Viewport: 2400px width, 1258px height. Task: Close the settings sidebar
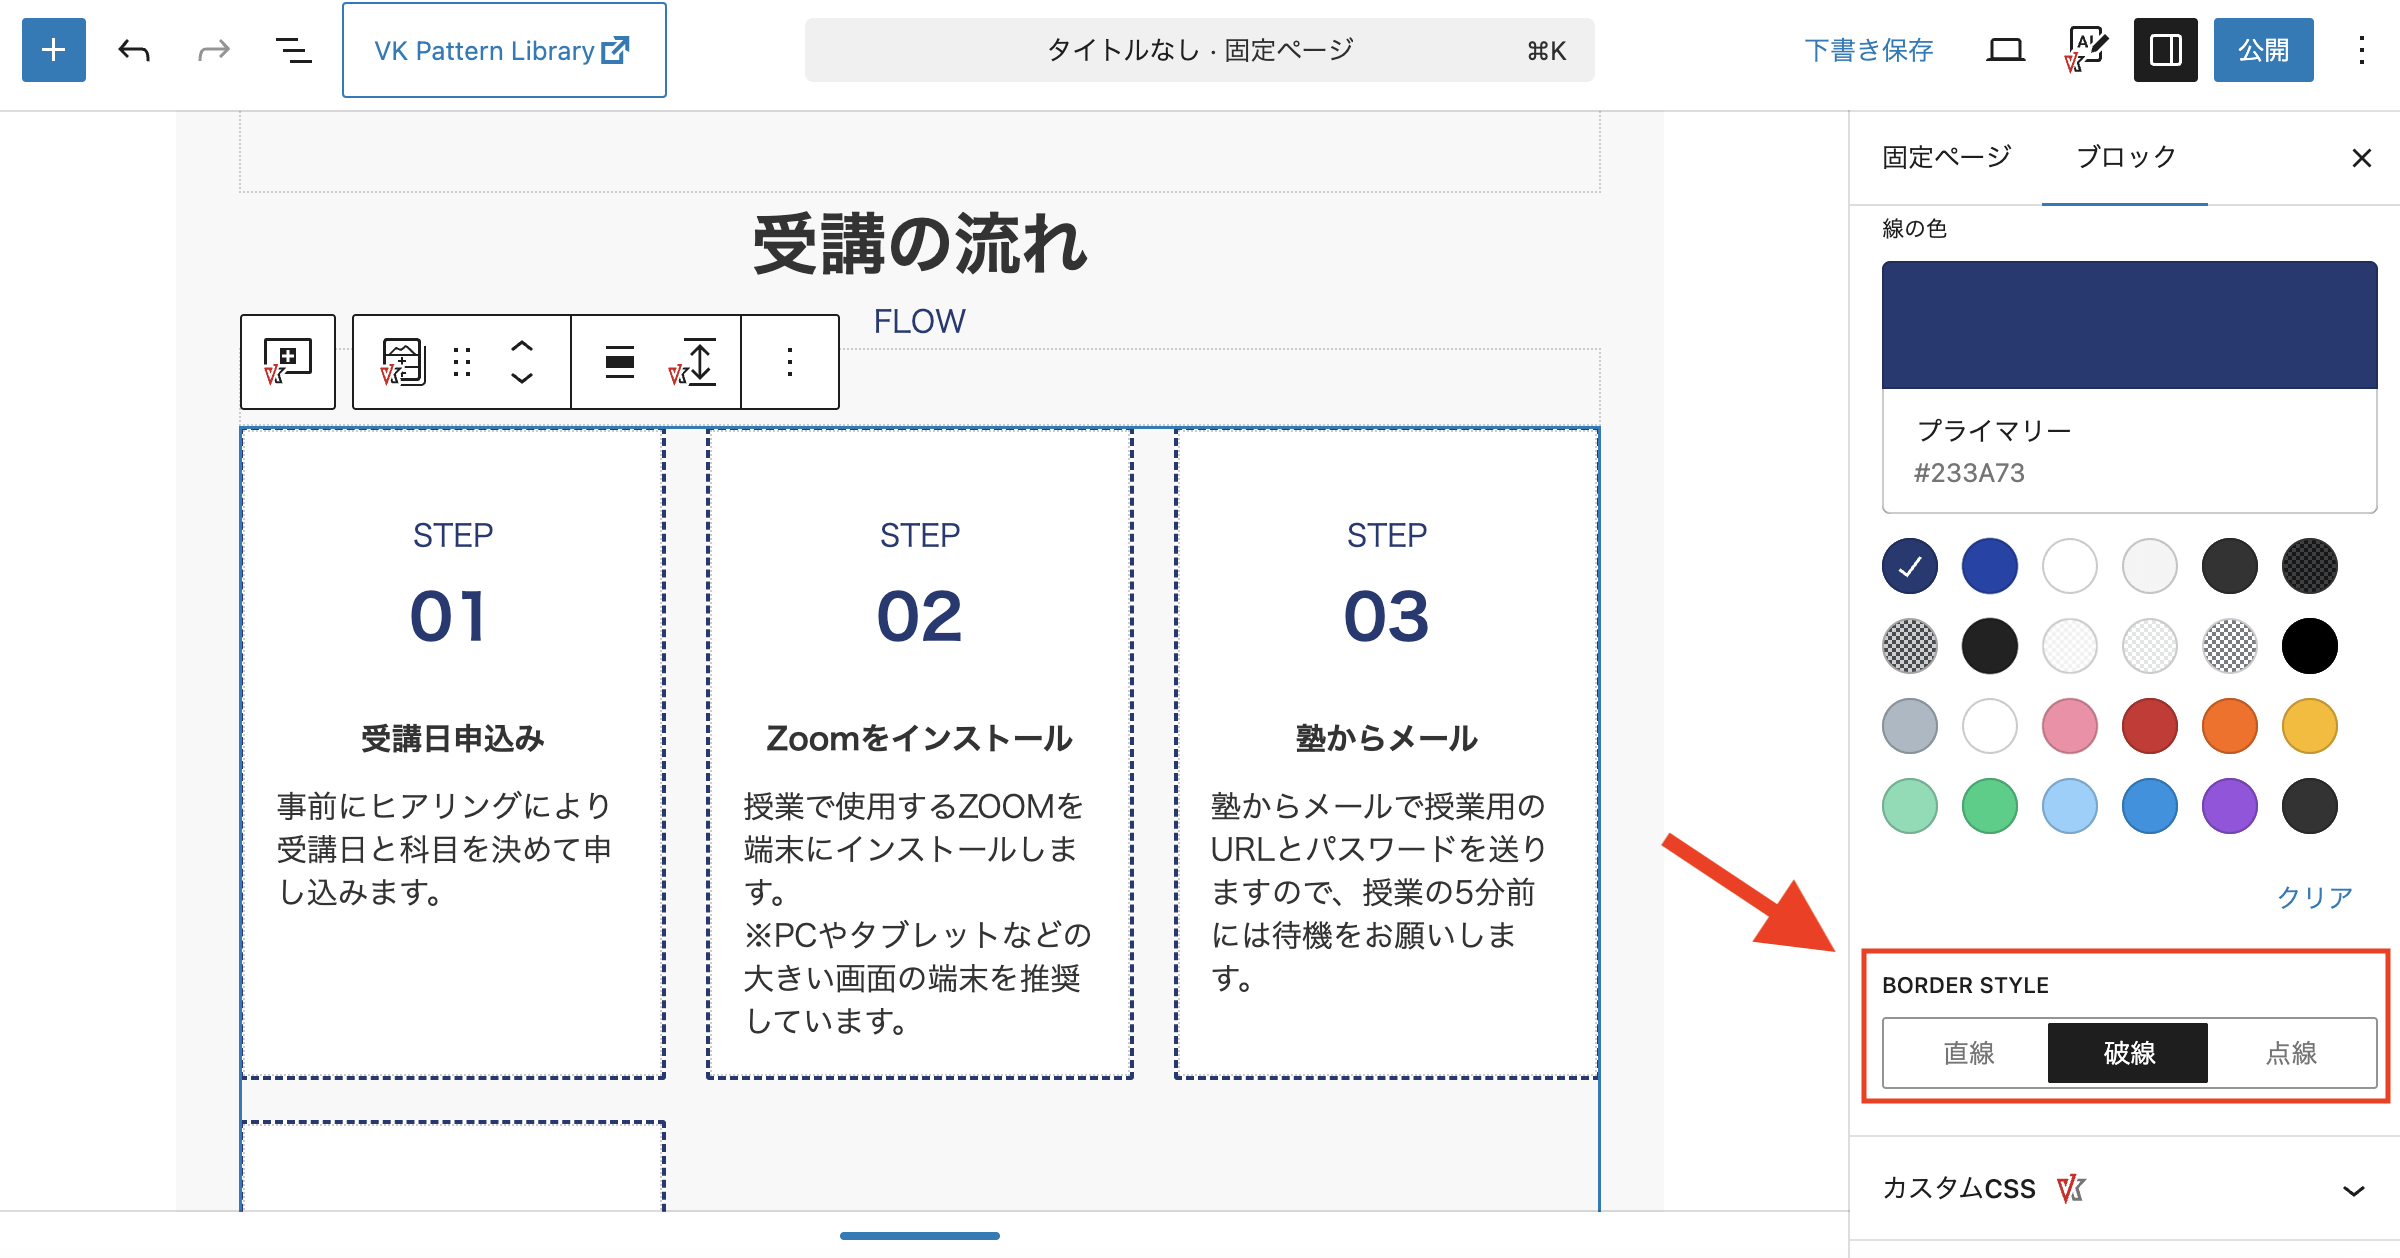tap(2362, 158)
